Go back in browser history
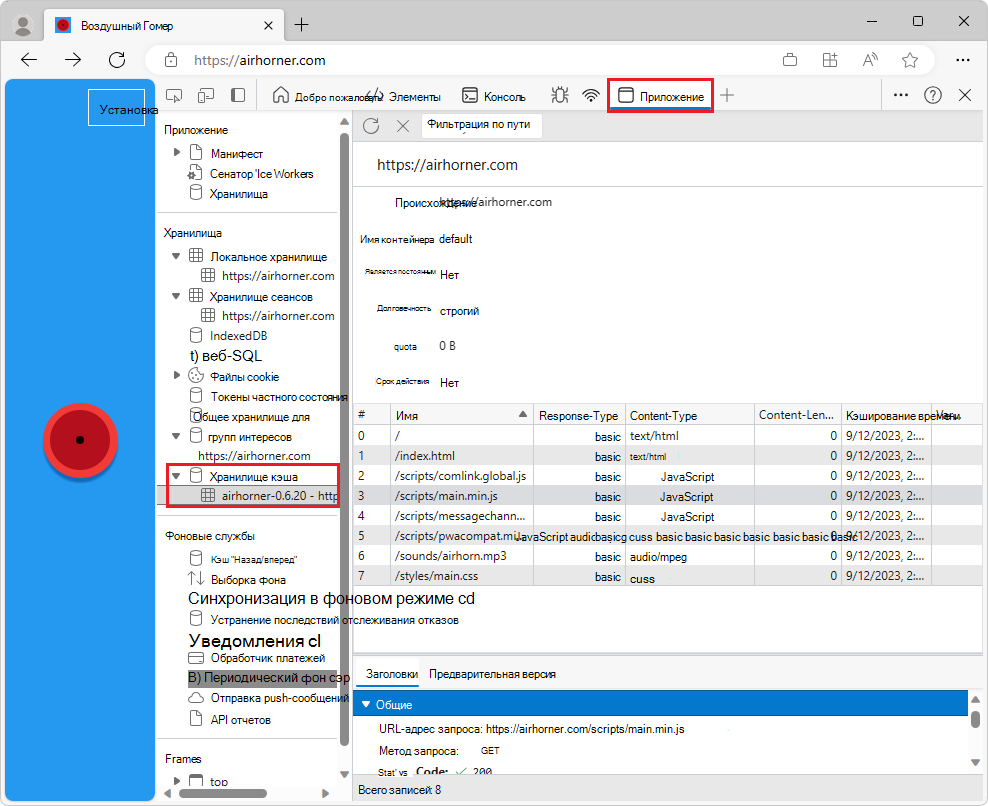Viewport: 988px width, 806px height. point(29,60)
